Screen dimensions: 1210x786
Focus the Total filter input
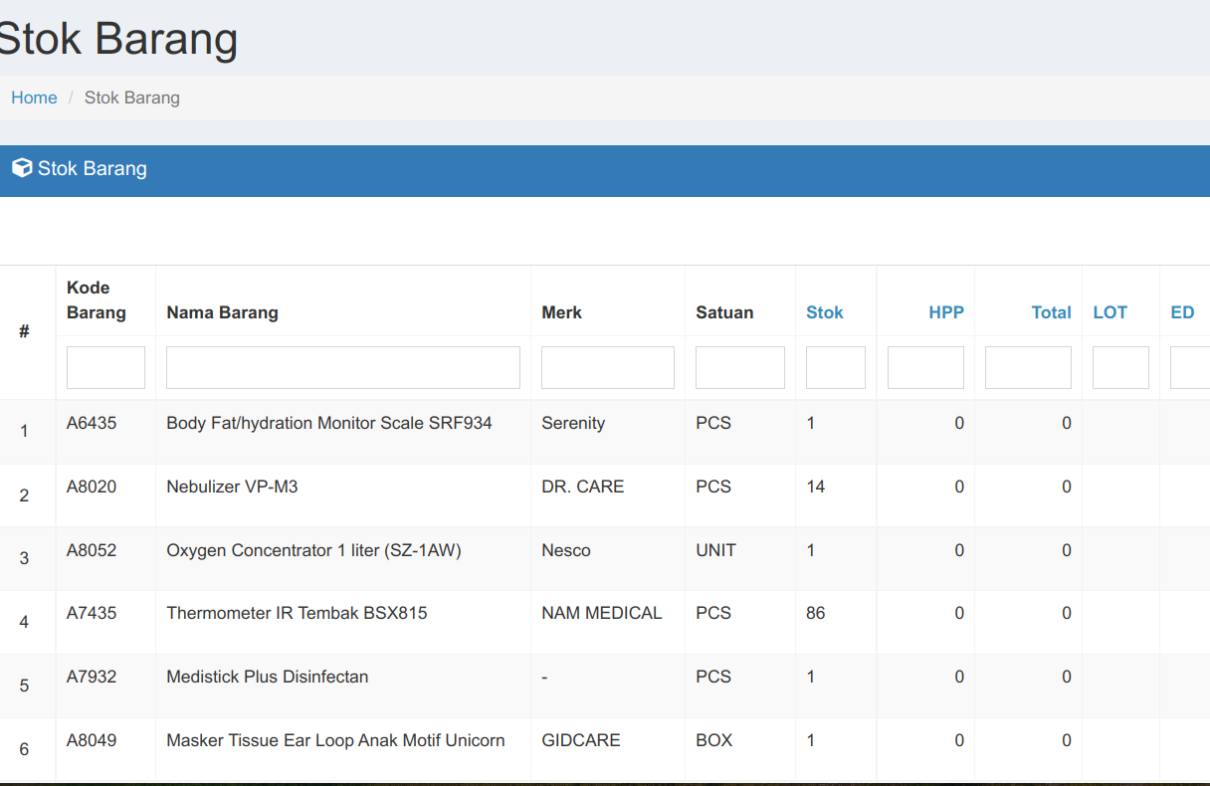[1027, 367]
